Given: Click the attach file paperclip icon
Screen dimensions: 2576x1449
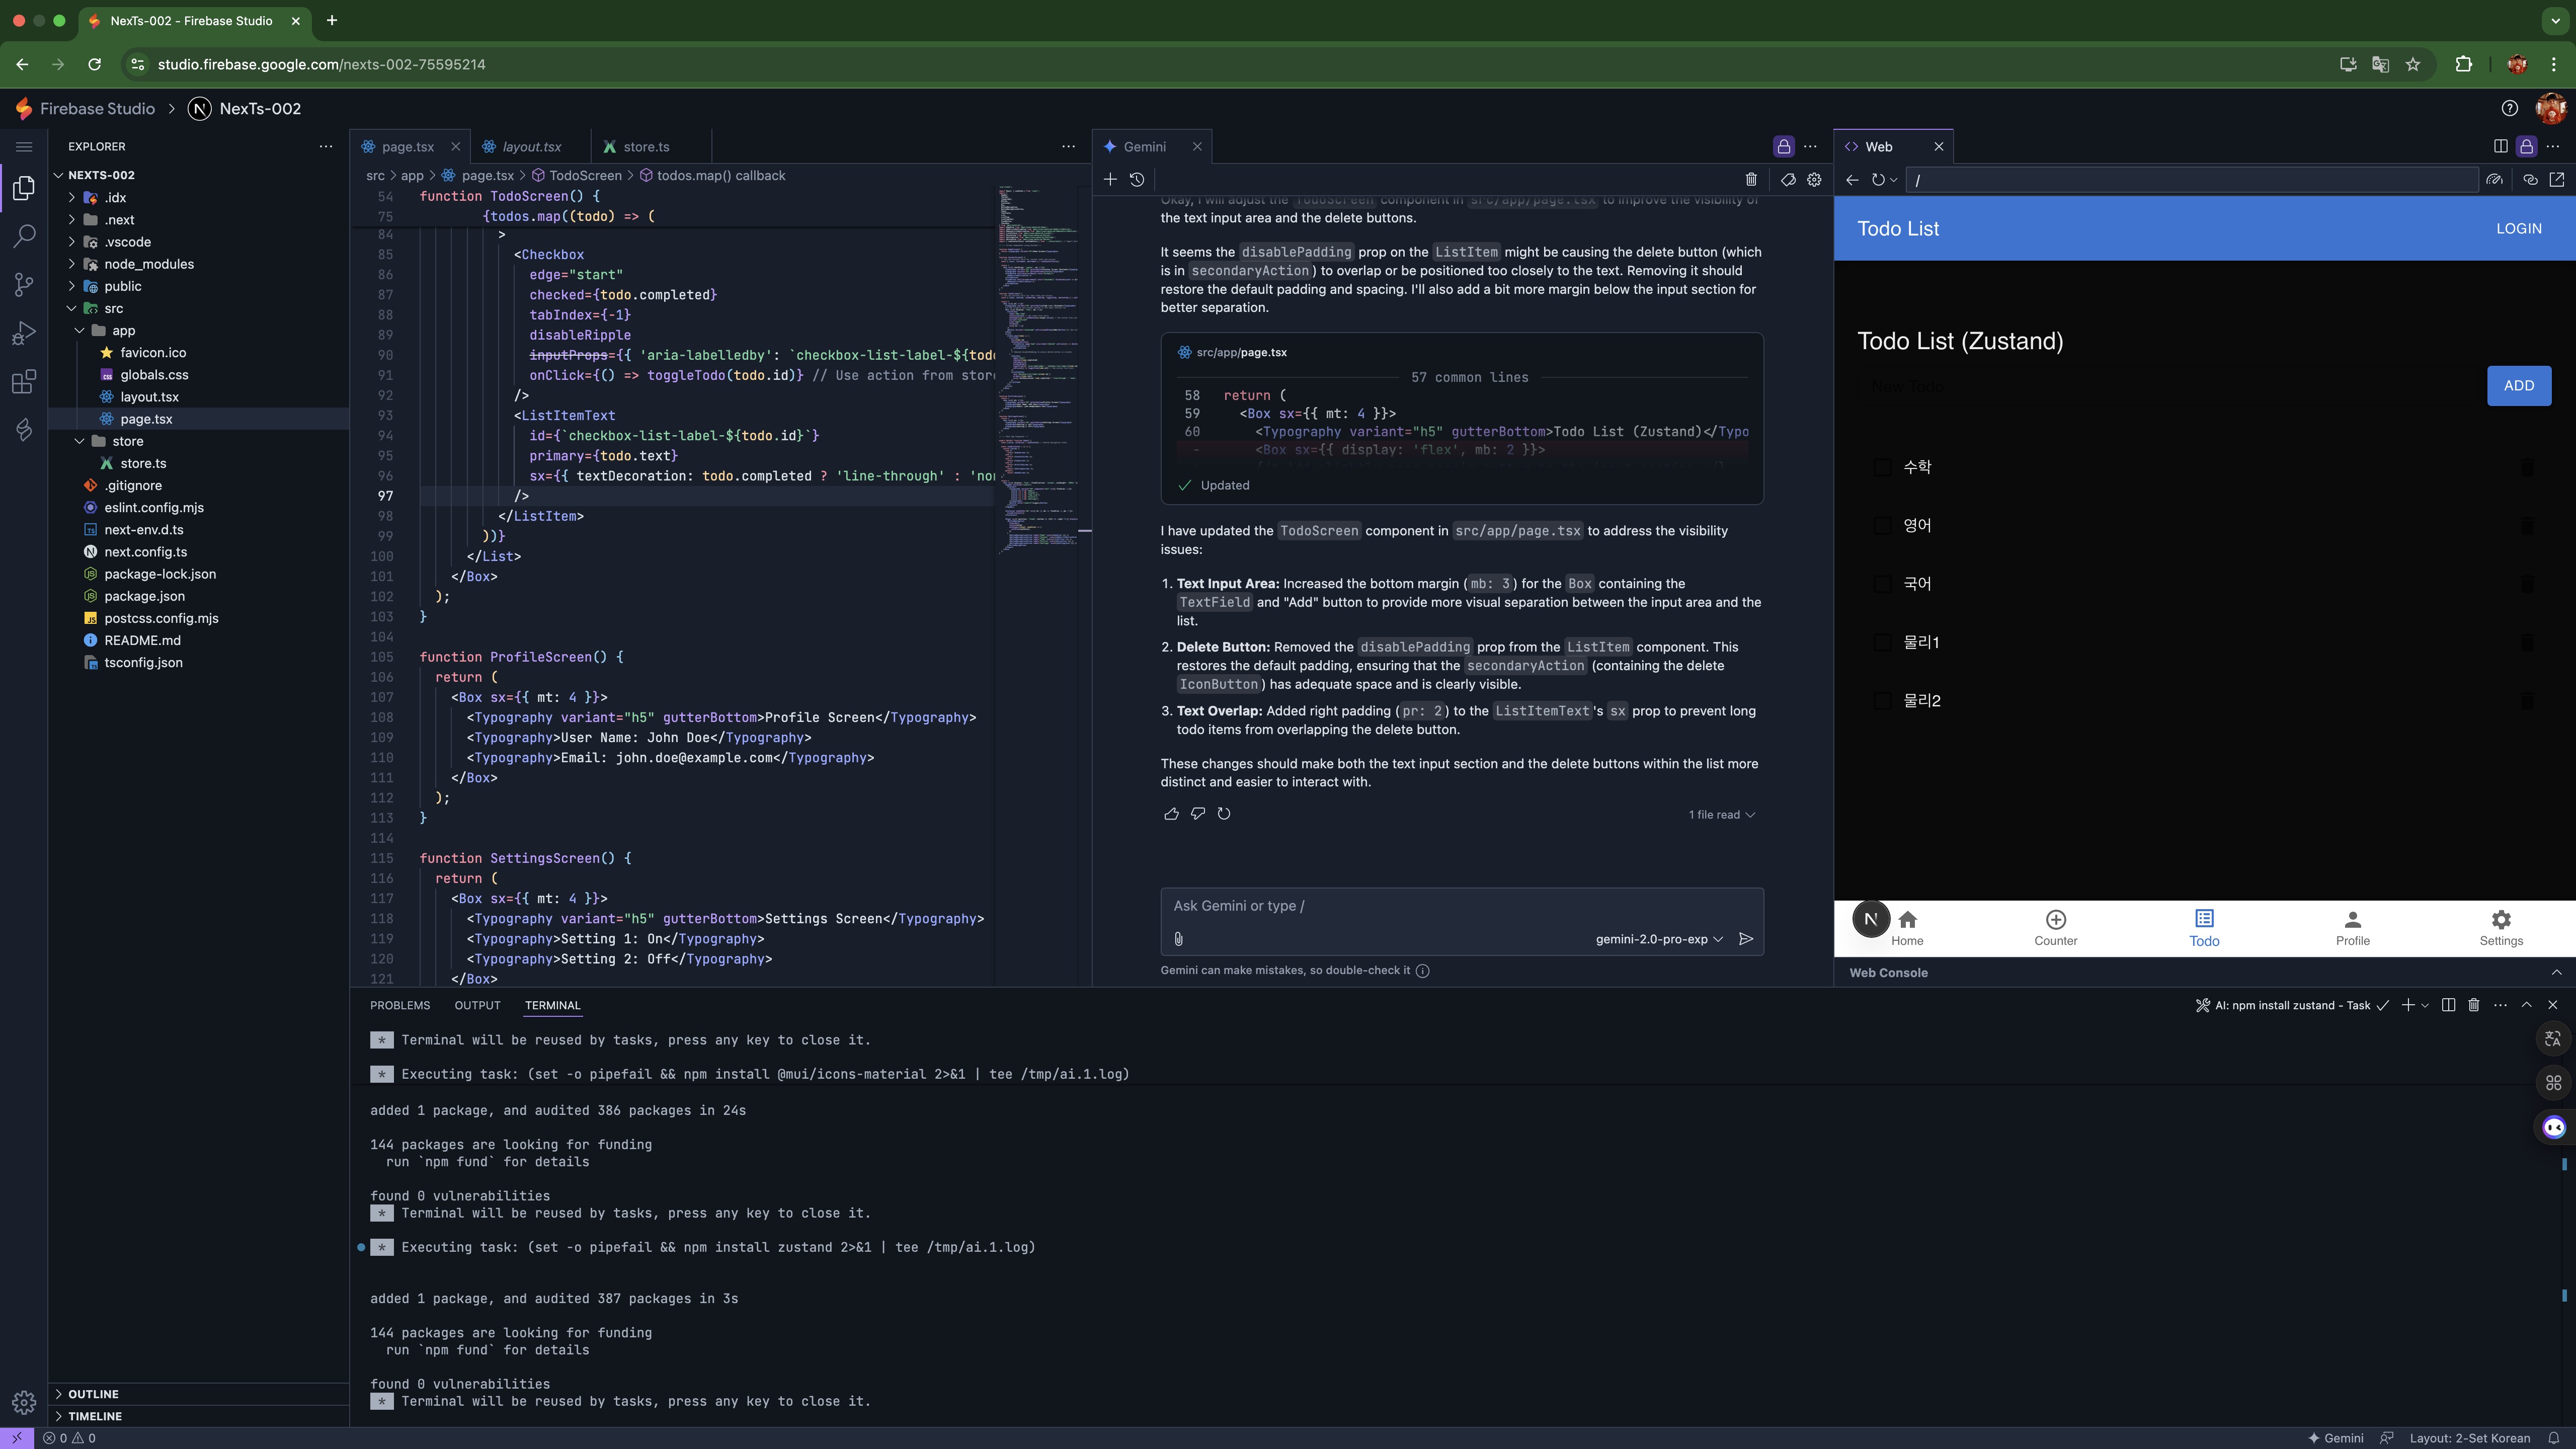Looking at the screenshot, I should pos(1179,939).
